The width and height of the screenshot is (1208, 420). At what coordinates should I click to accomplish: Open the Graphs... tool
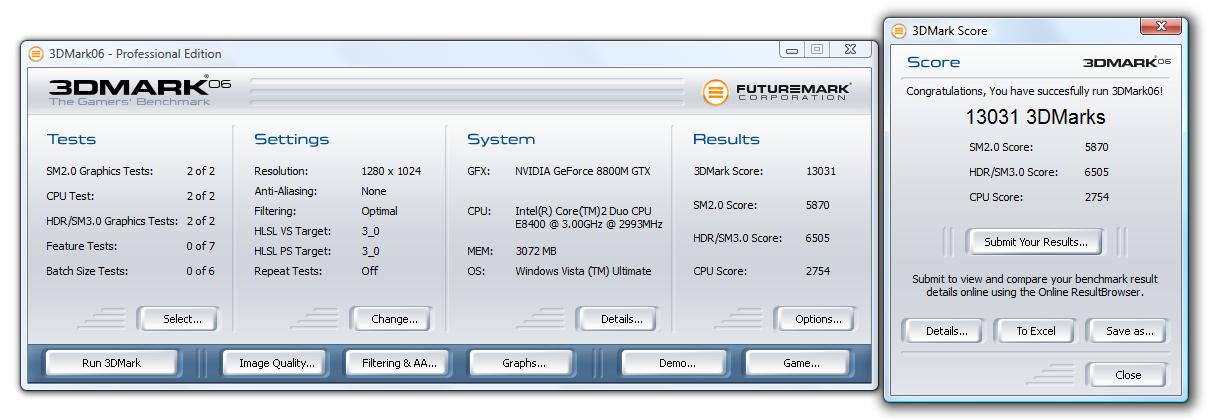(523, 363)
